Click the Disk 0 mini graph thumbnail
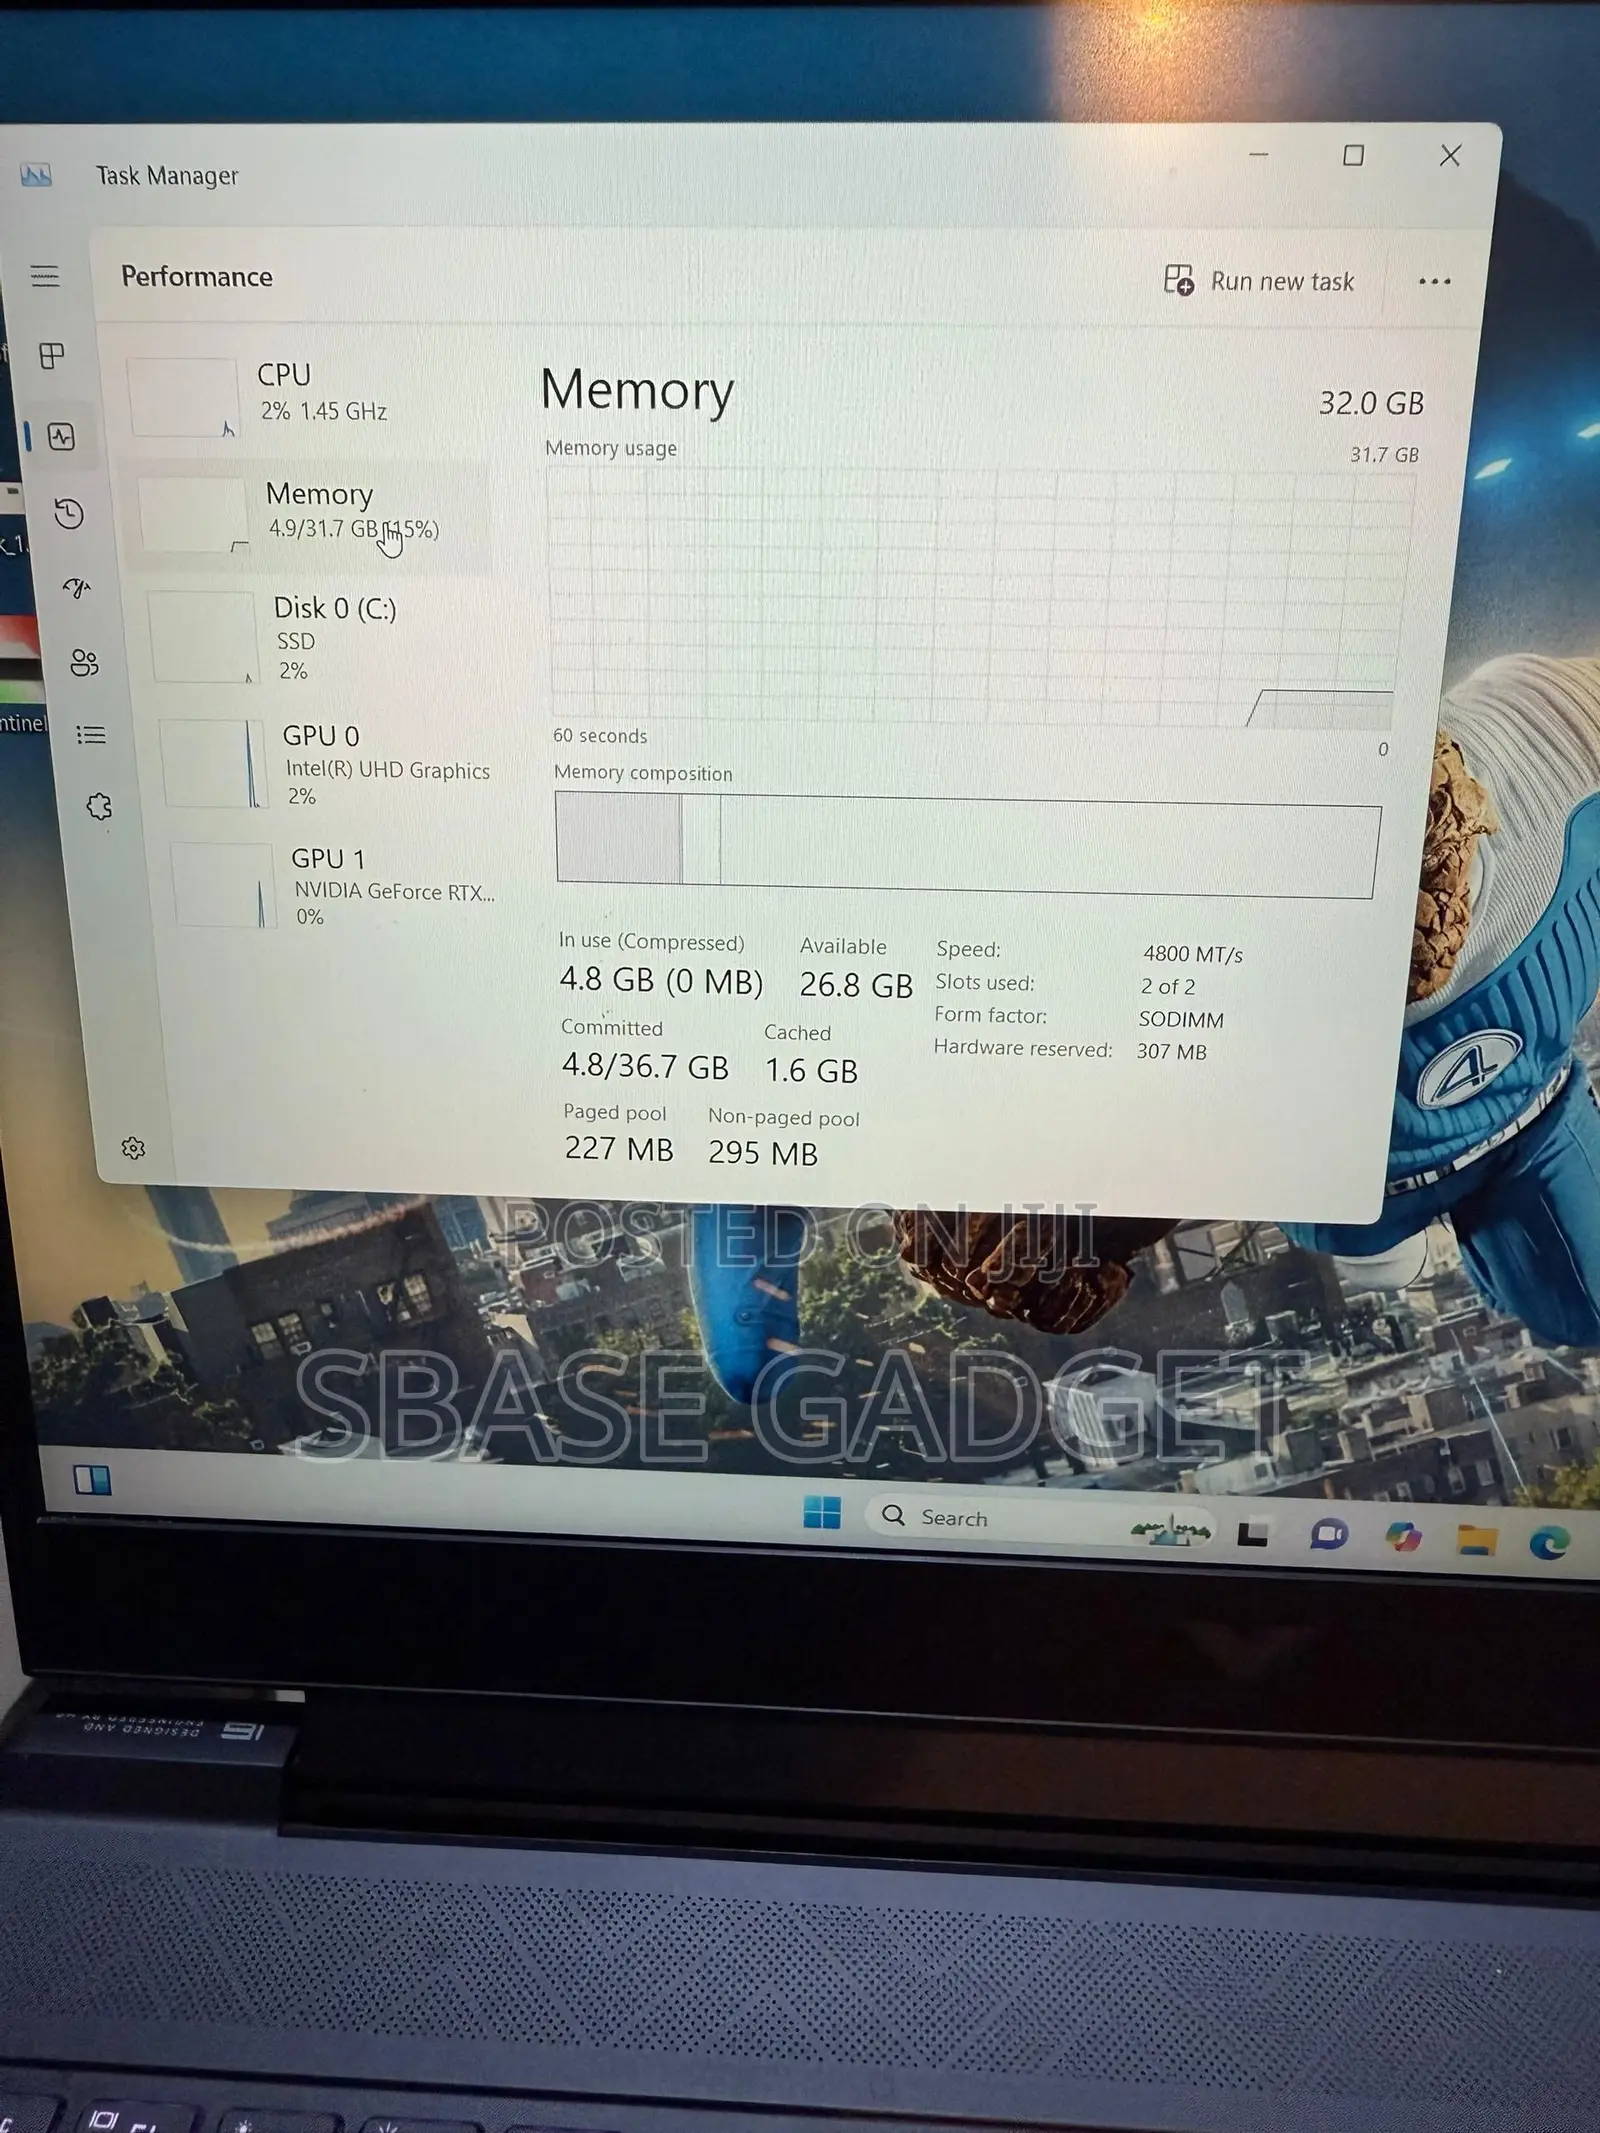The height and width of the screenshot is (2133, 1600). click(203, 637)
